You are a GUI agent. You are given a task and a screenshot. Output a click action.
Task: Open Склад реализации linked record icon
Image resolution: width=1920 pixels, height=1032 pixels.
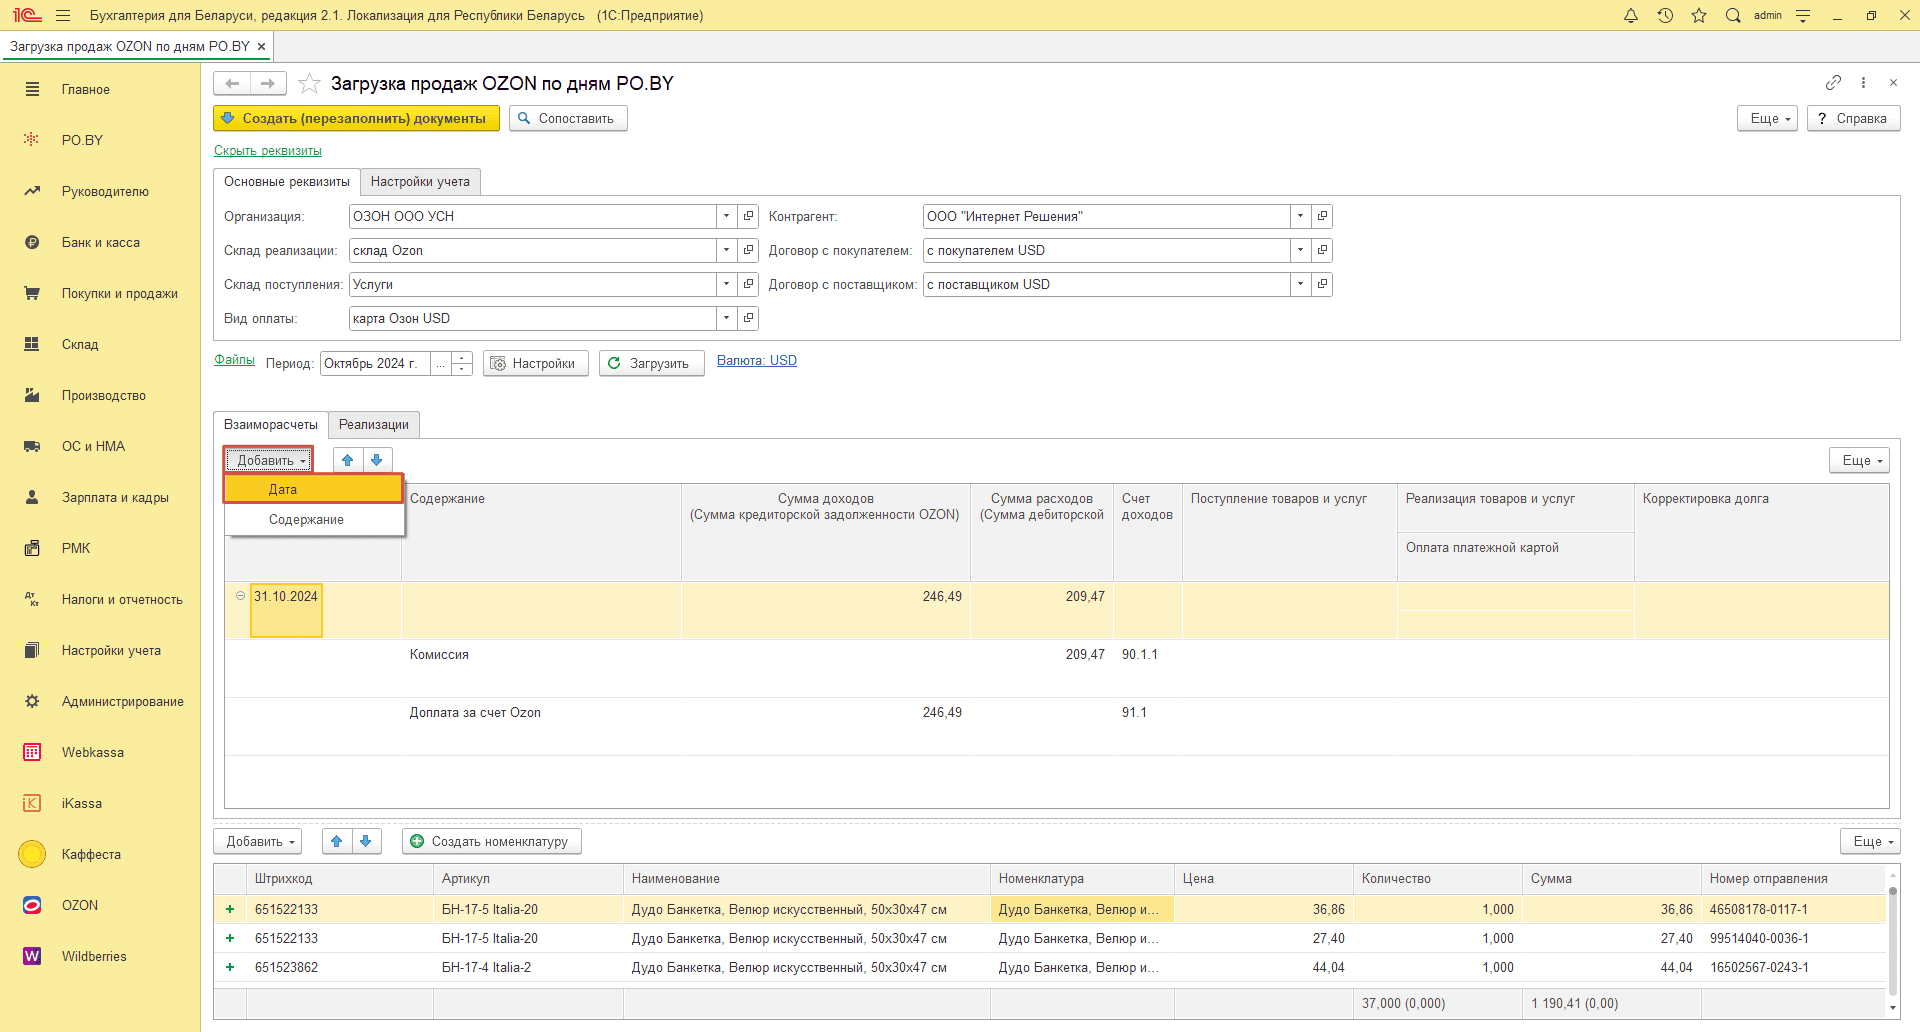pyautogui.click(x=749, y=250)
